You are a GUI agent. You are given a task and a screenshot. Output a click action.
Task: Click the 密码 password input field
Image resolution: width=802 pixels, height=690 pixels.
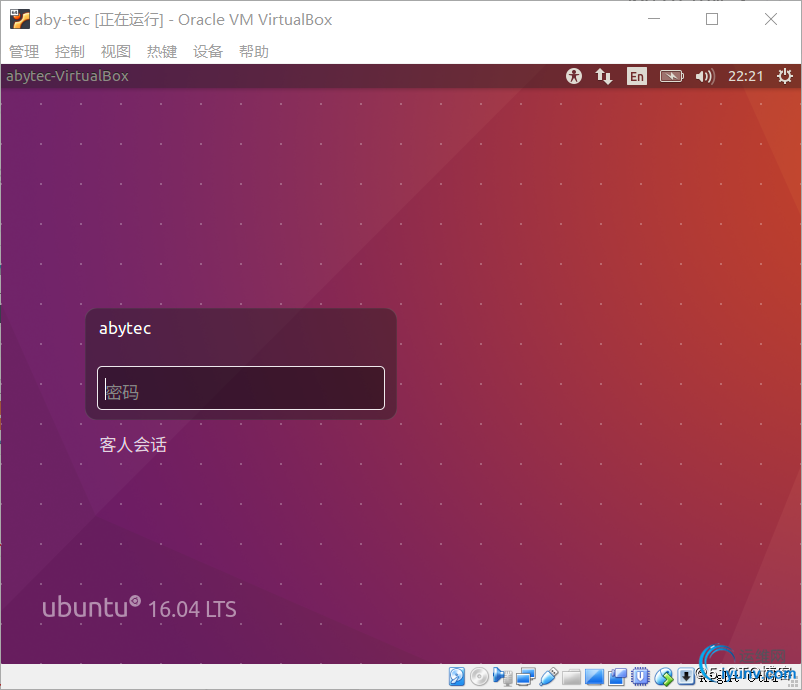click(x=241, y=388)
